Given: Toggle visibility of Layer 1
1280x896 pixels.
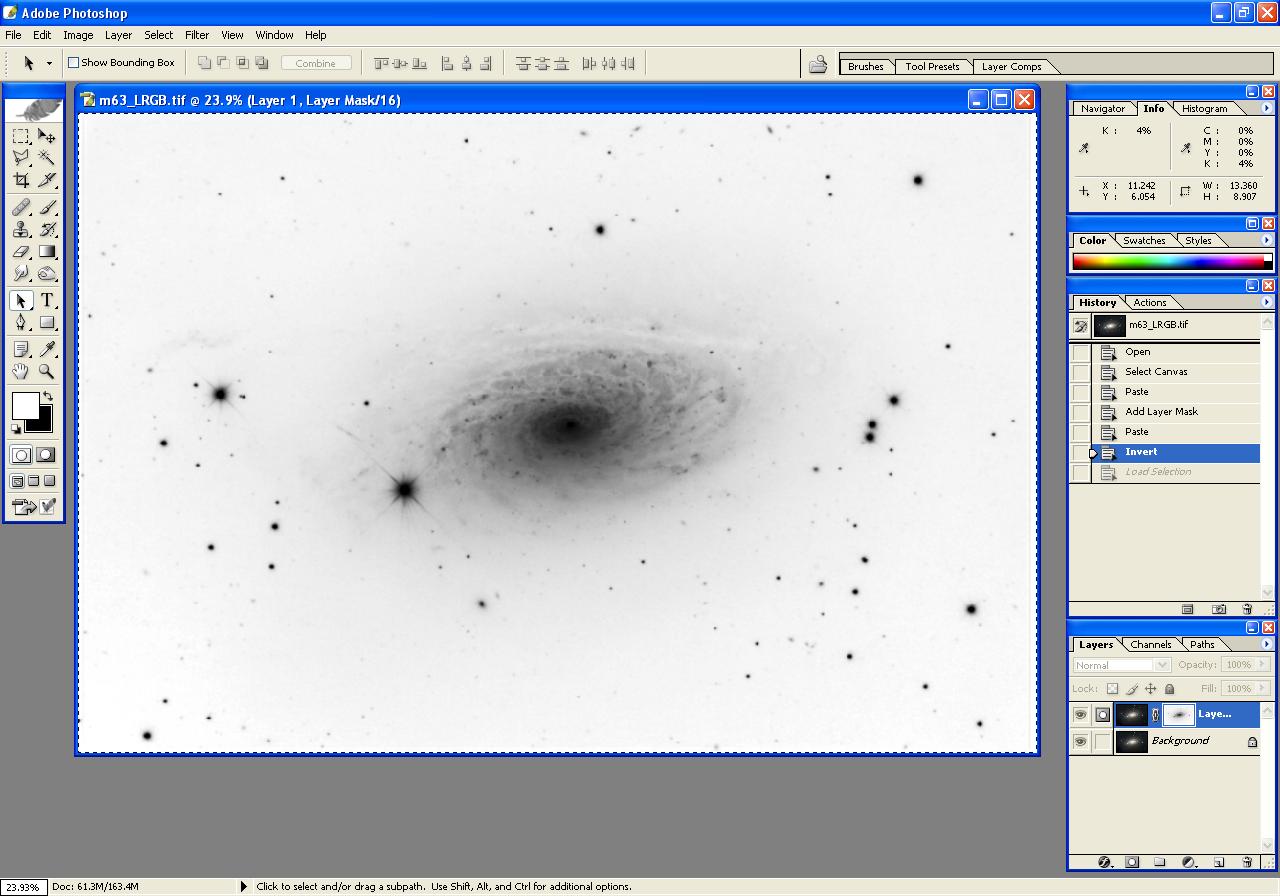Looking at the screenshot, I should (x=1080, y=715).
